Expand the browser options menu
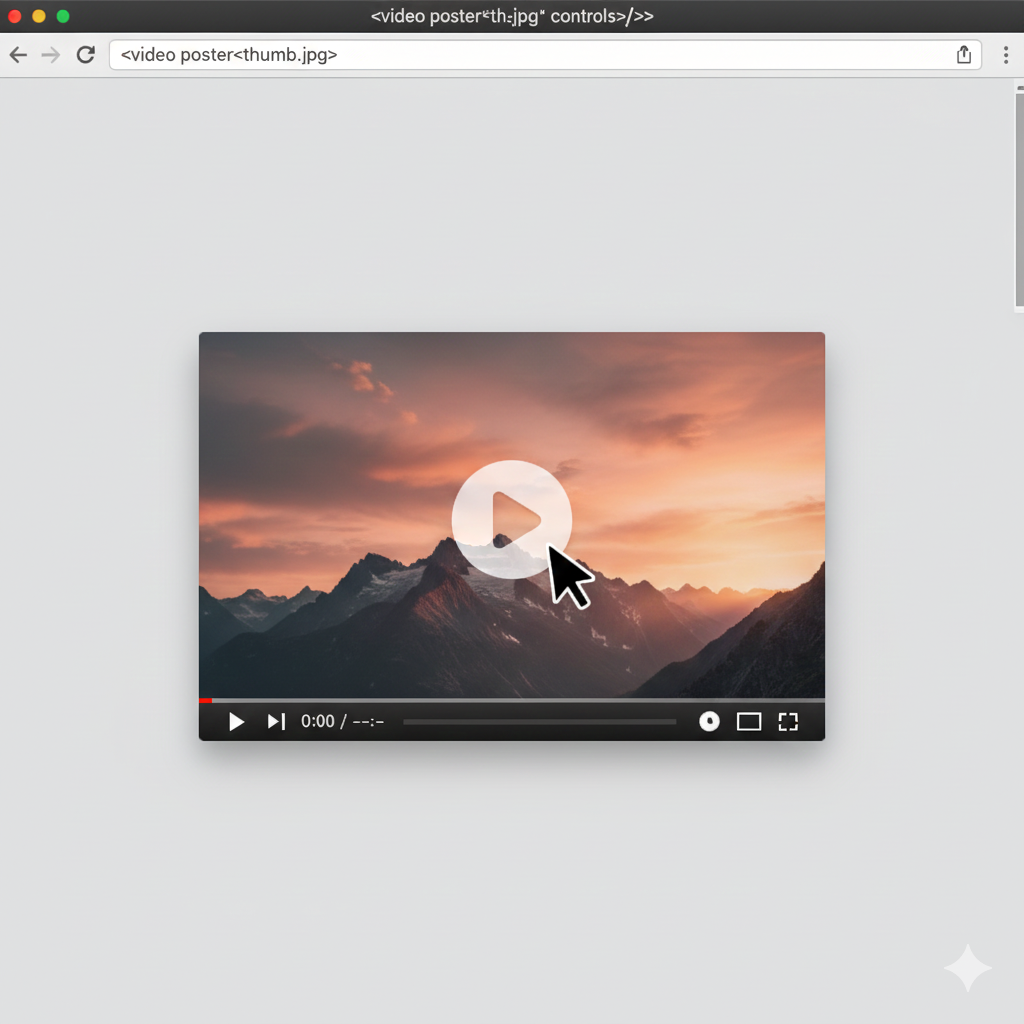Viewport: 1024px width, 1024px height. [x=1006, y=55]
